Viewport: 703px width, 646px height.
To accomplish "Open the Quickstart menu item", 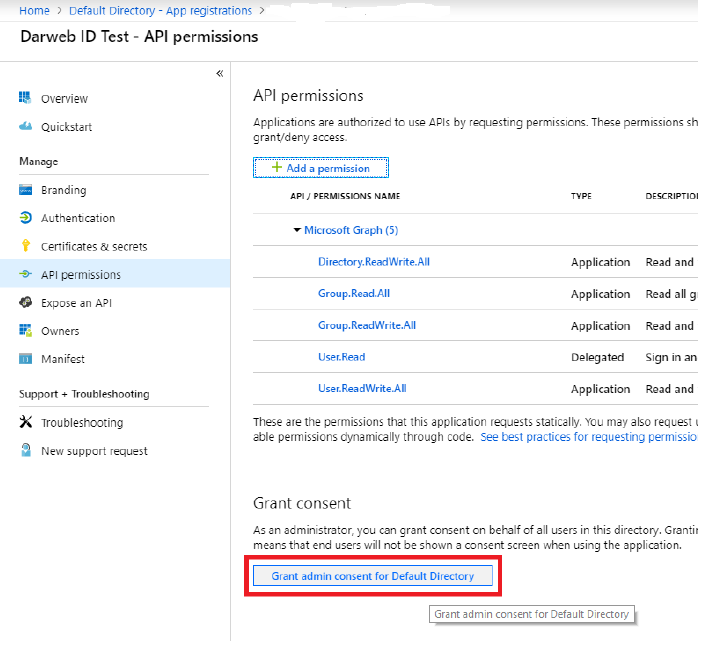I will pyautogui.click(x=66, y=127).
